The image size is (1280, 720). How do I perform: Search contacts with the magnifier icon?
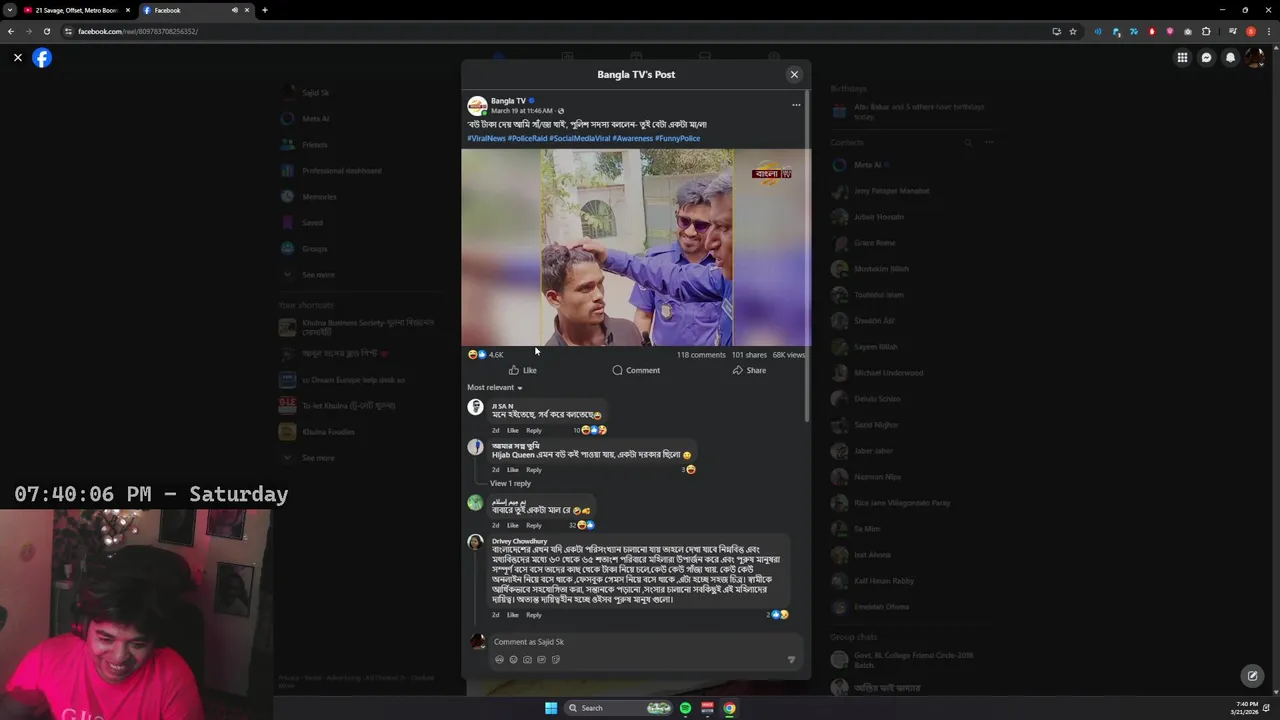pyautogui.click(x=968, y=143)
